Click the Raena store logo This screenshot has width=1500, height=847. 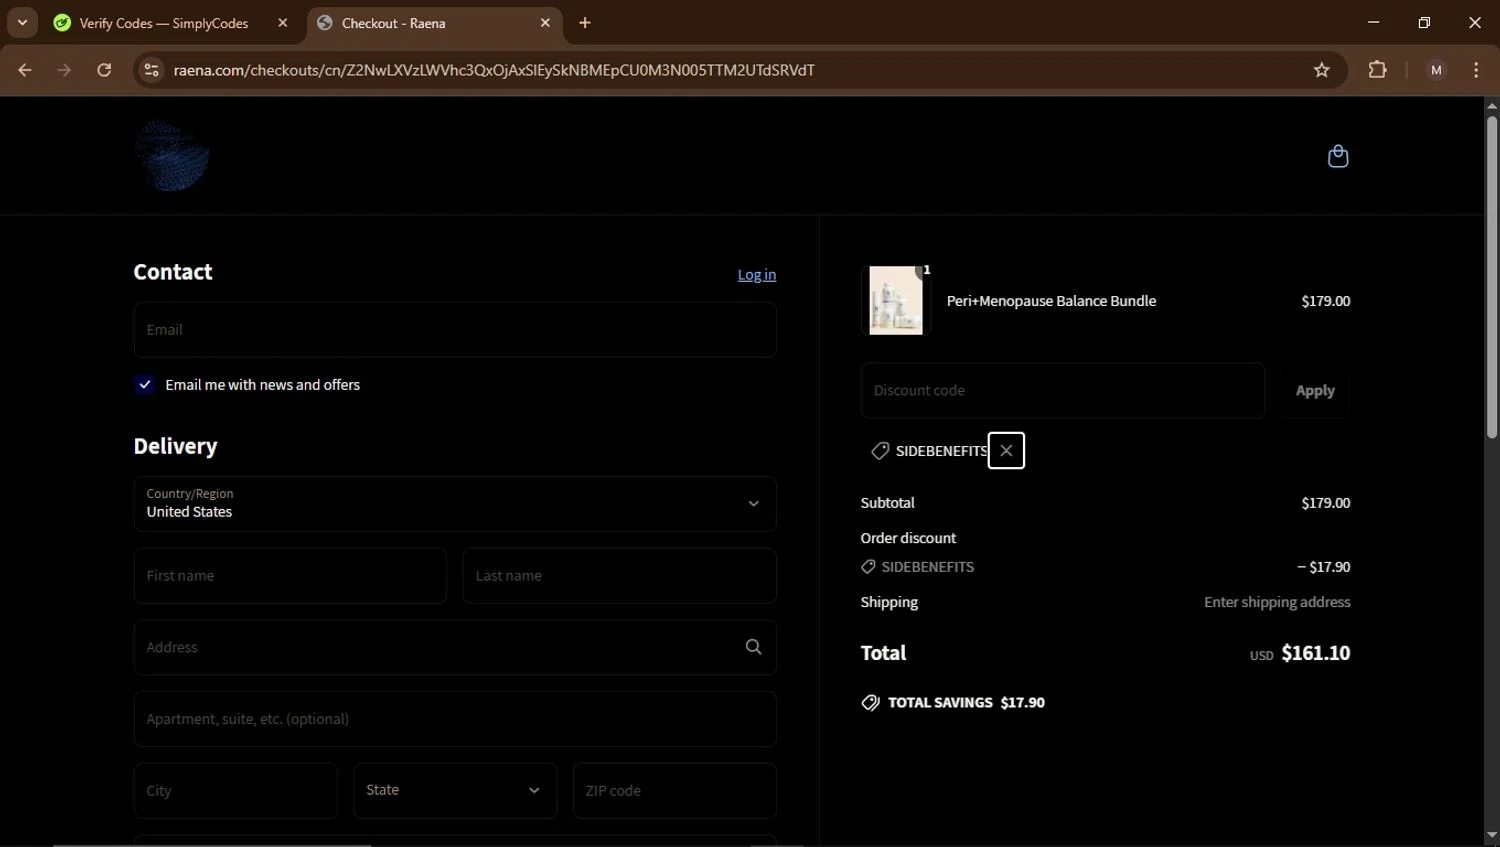coord(172,156)
